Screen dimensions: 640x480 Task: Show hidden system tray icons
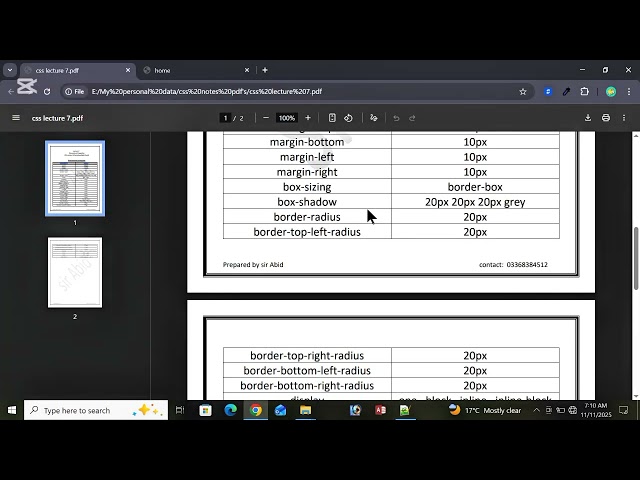(536, 410)
